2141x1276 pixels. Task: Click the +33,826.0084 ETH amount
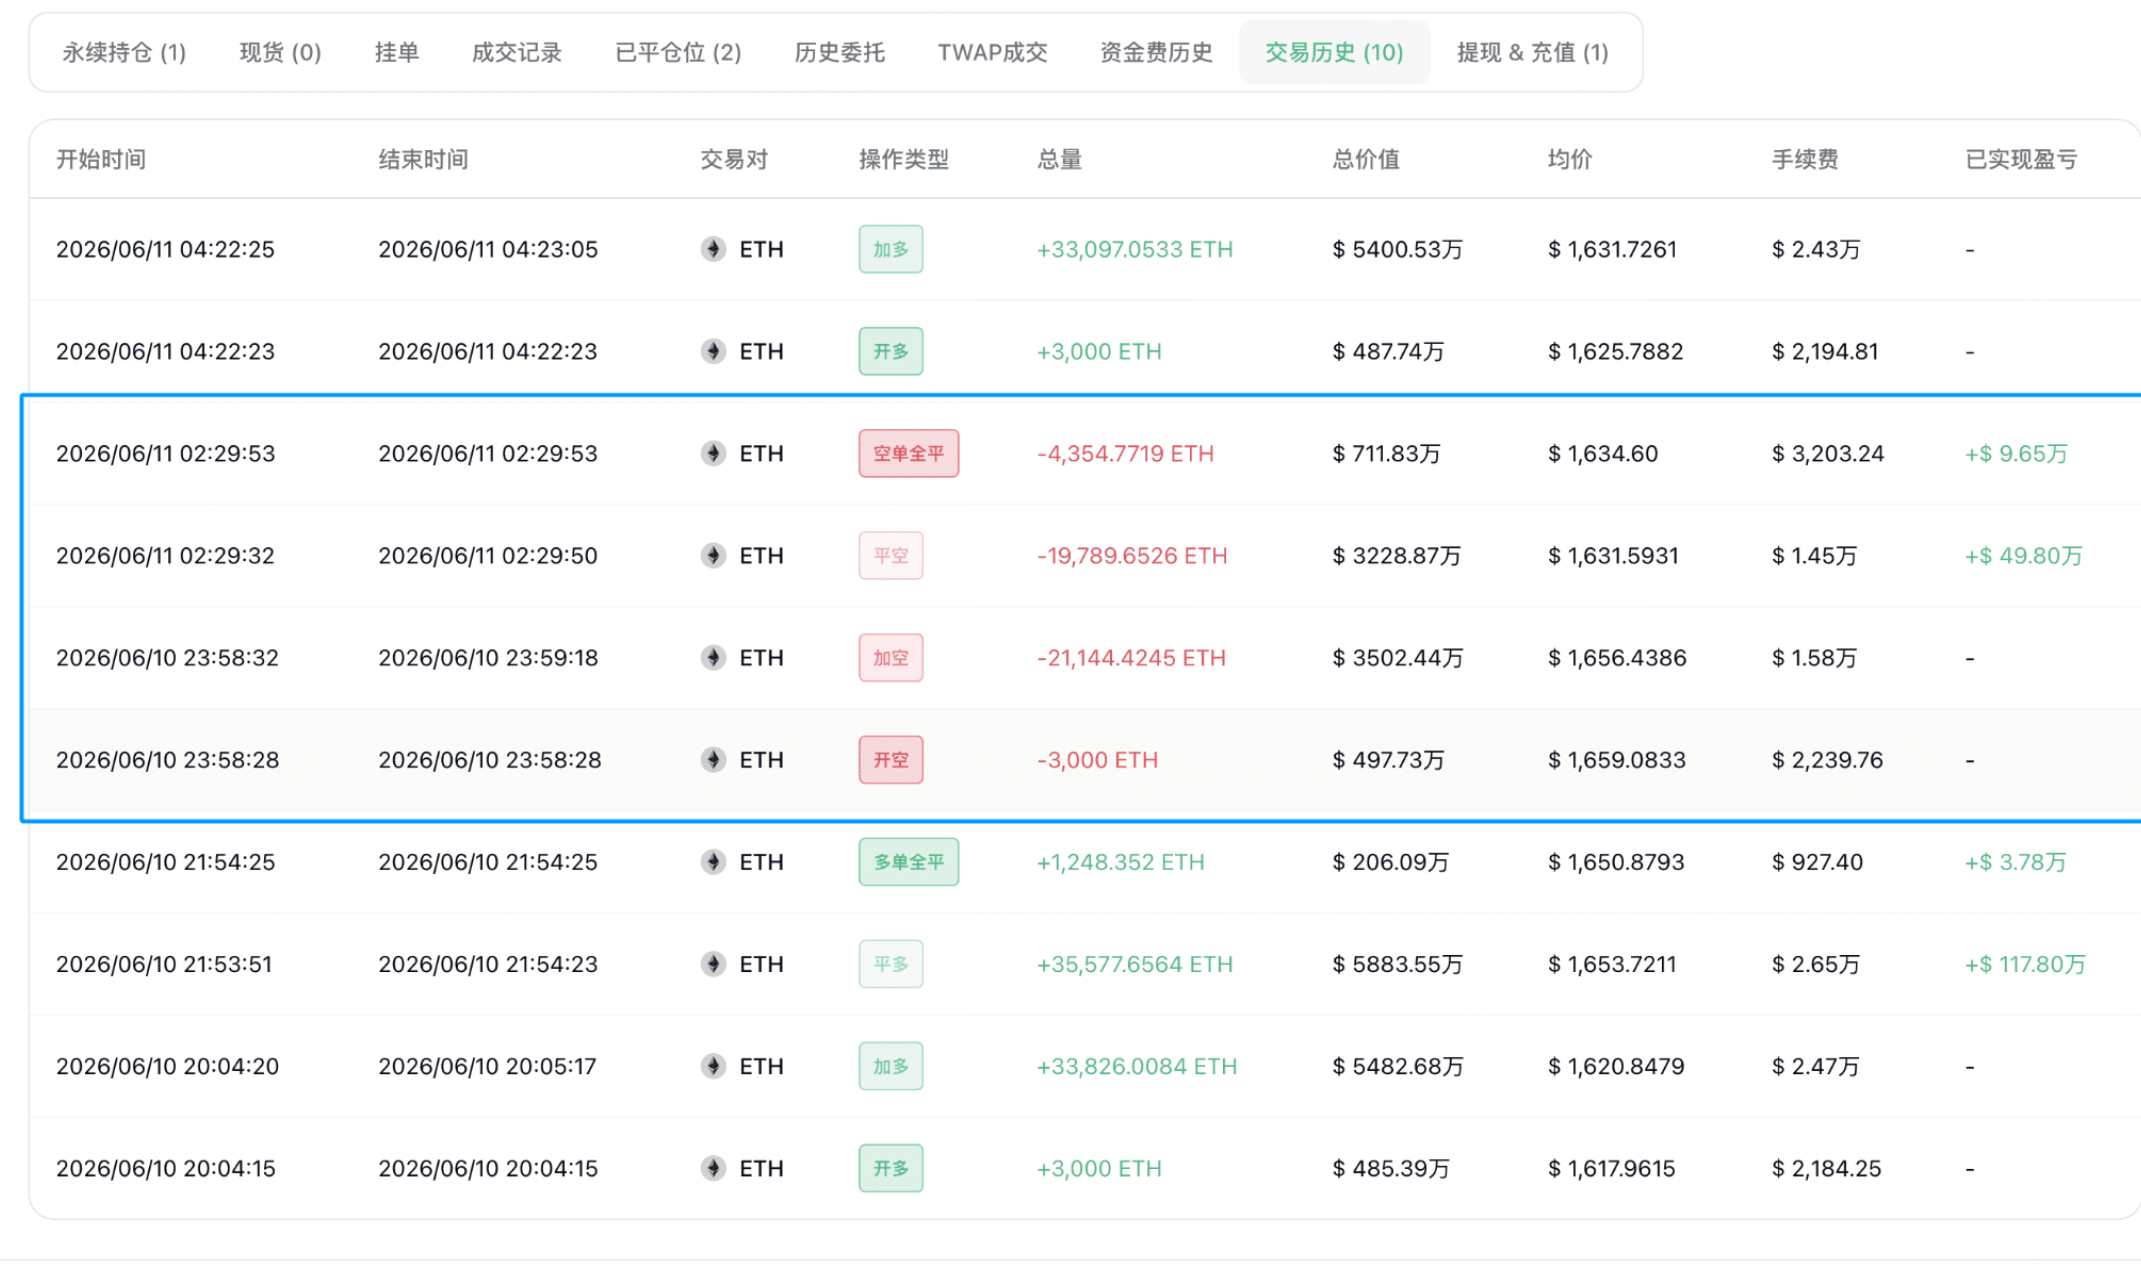pyautogui.click(x=1137, y=1065)
